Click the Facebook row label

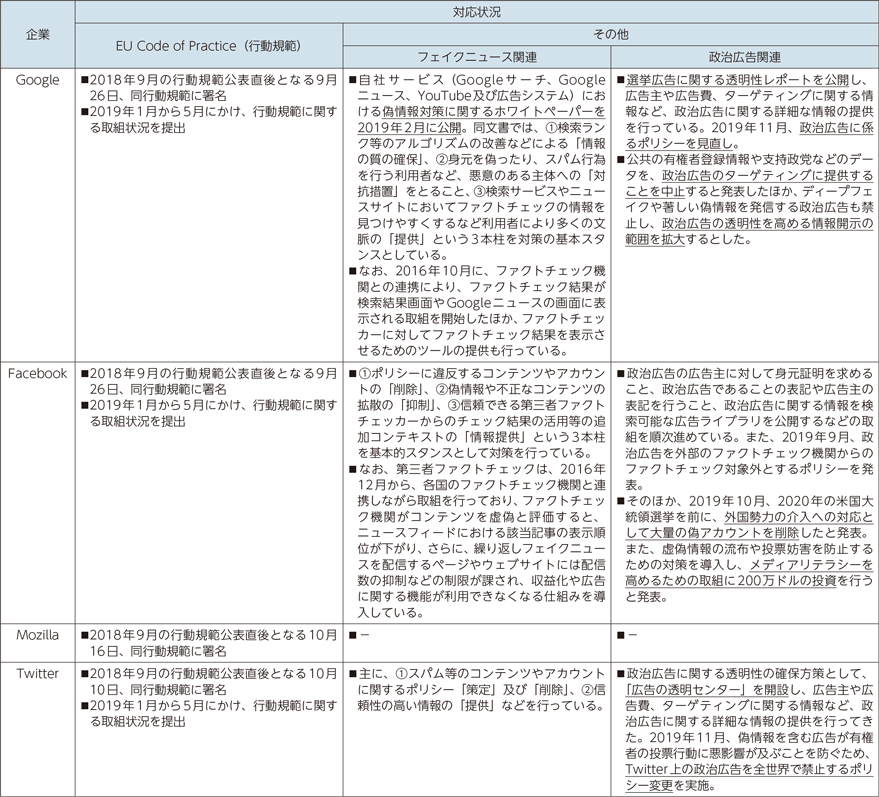pos(38,373)
